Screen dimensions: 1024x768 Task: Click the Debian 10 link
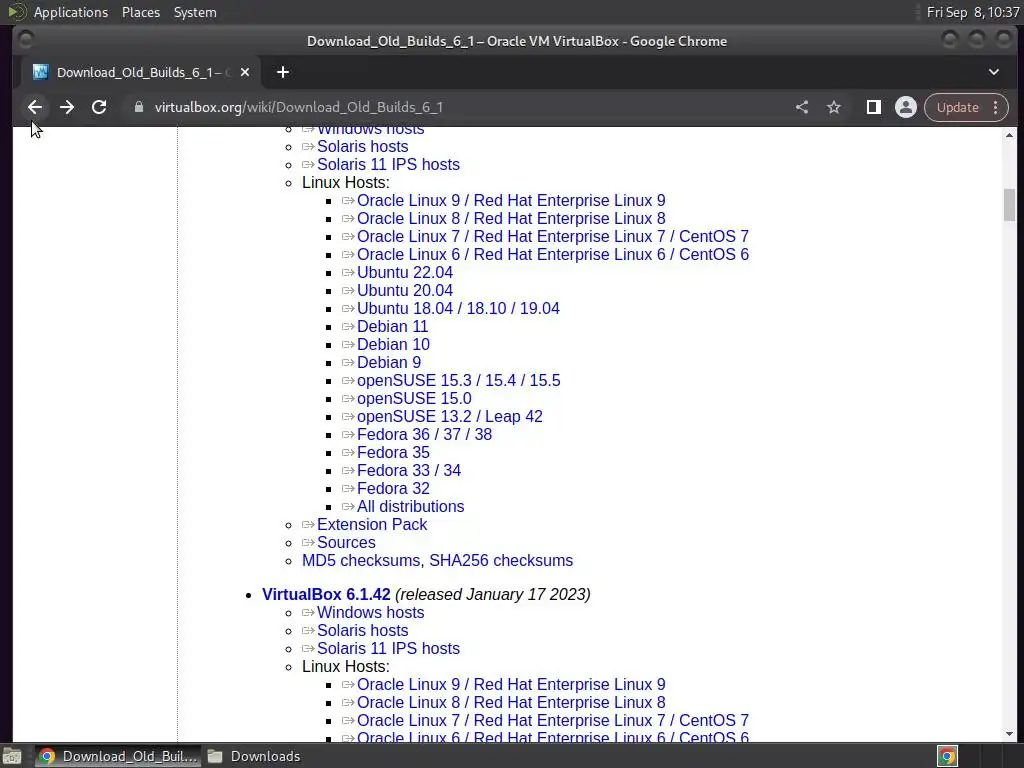[393, 345]
